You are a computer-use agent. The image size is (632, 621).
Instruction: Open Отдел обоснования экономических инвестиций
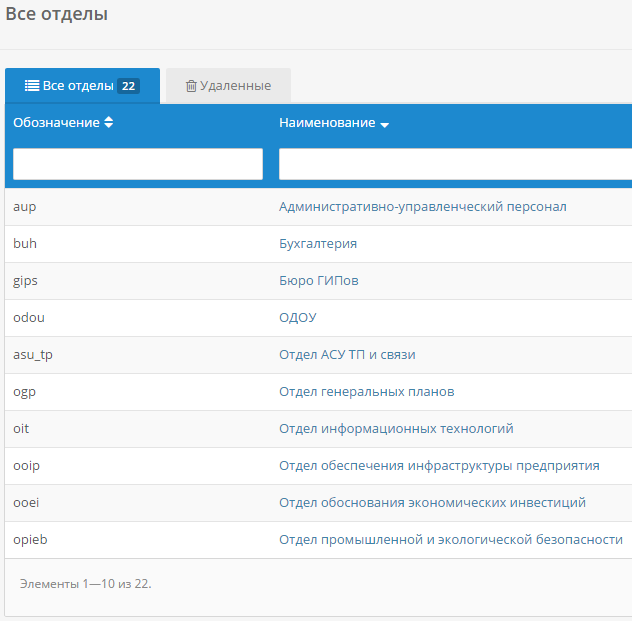point(432,503)
